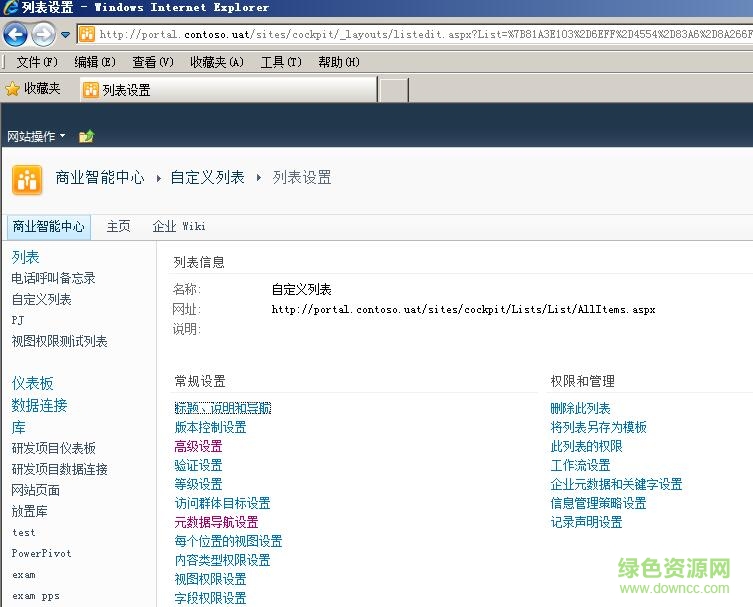Open the 工具(T) menu

click(281, 62)
